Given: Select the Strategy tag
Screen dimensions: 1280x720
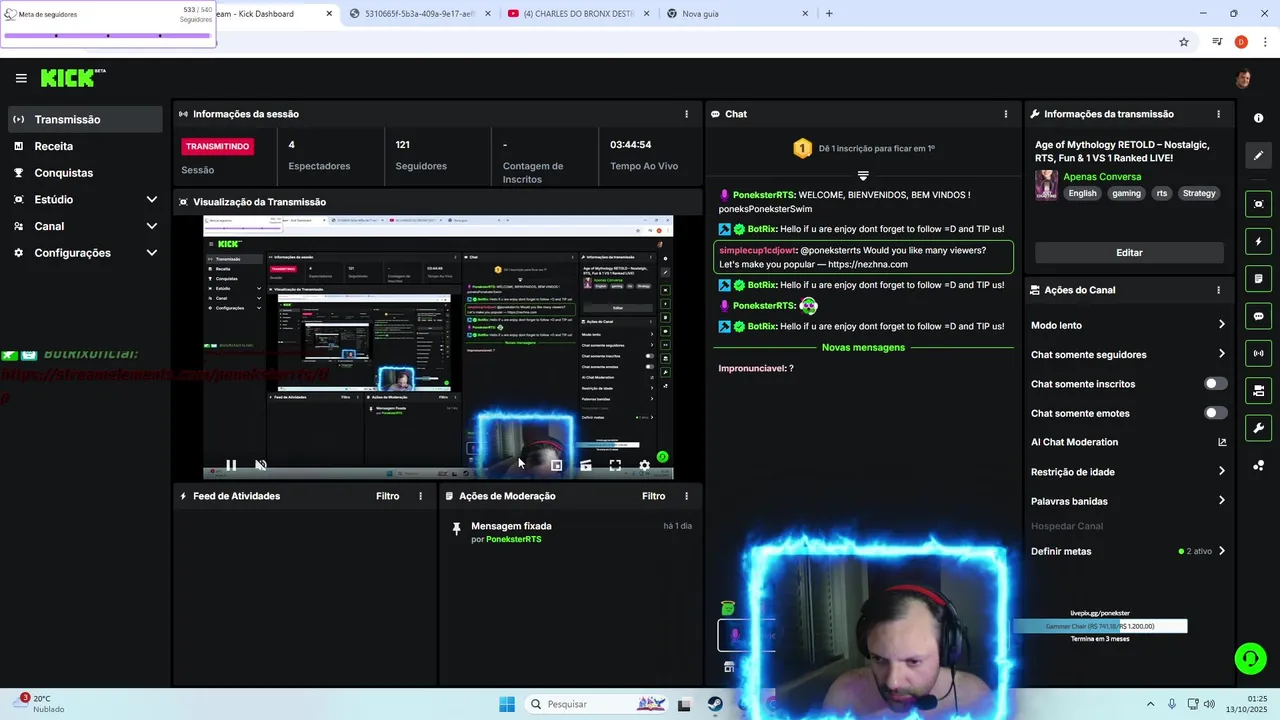Looking at the screenshot, I should point(1199,193).
